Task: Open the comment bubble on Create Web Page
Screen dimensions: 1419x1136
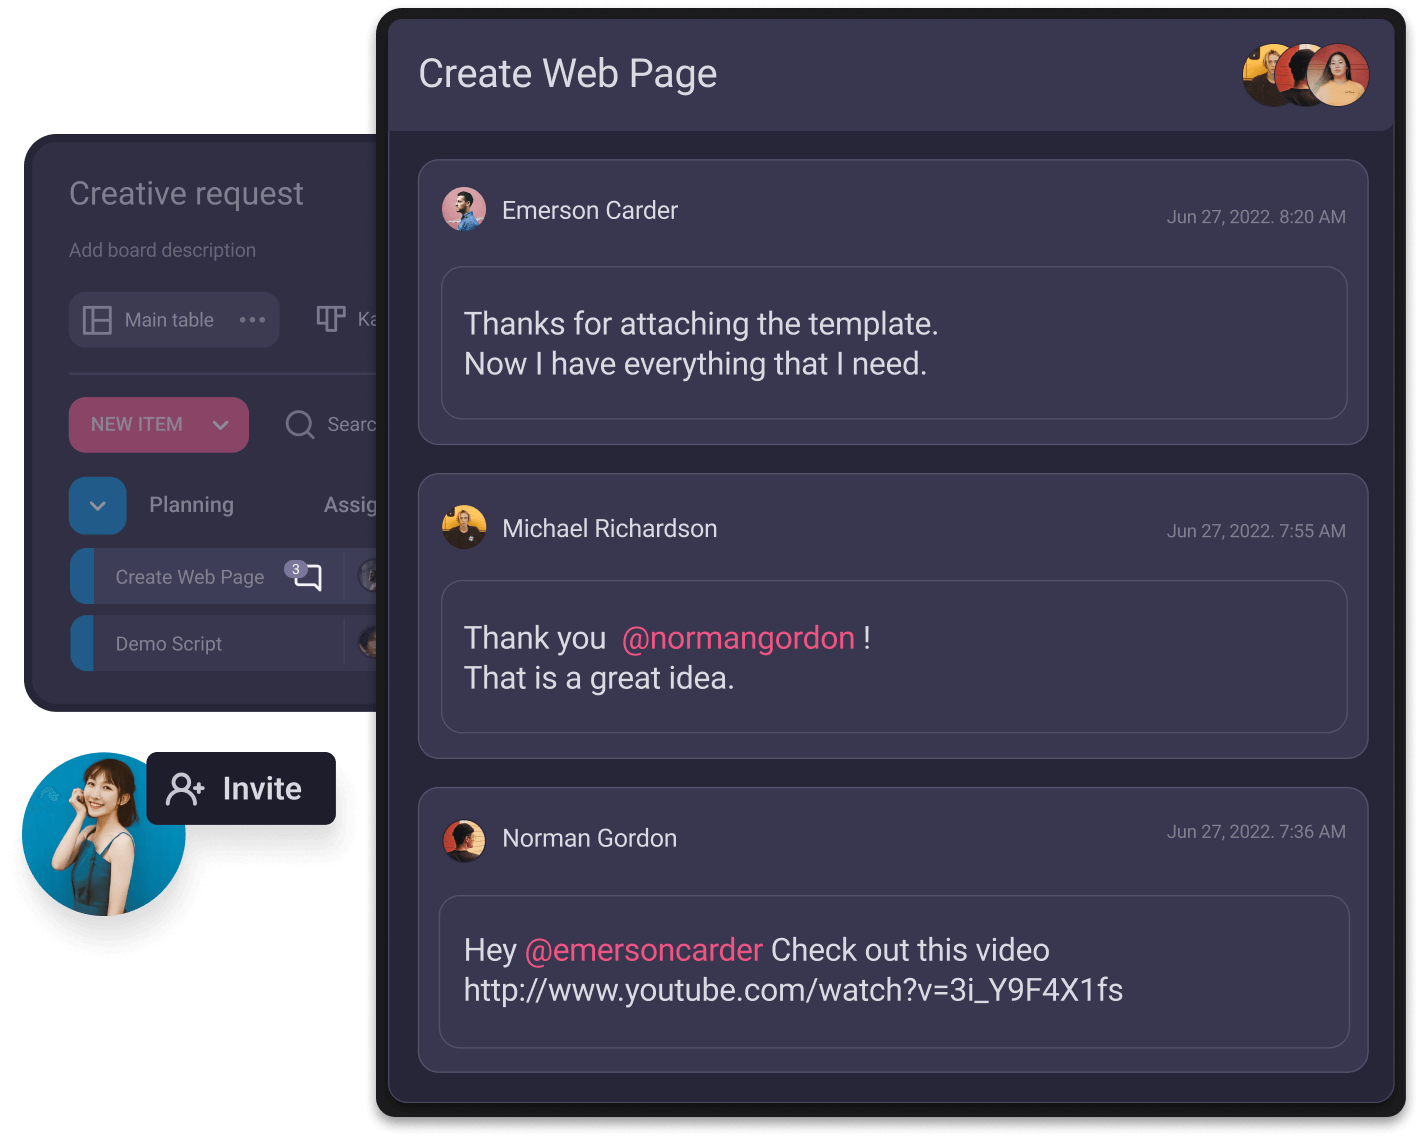Action: coord(308,577)
